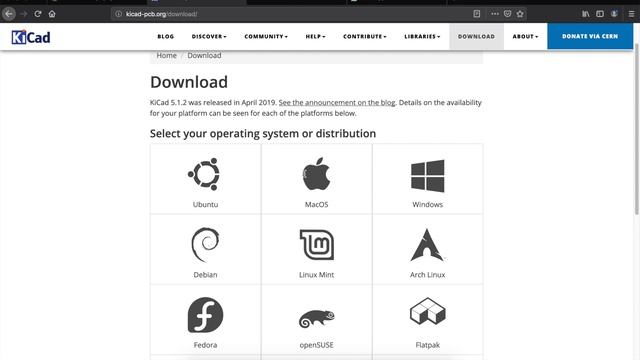Expand the Libraries dropdown menu
Image resolution: width=640 pixels, height=360 pixels.
coord(422,36)
